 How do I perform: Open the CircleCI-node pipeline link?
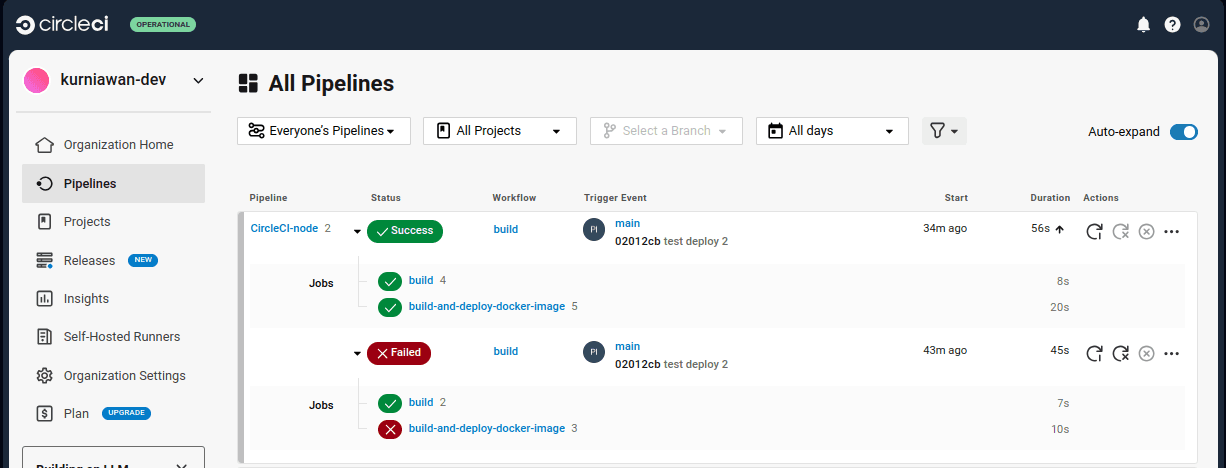click(x=284, y=228)
